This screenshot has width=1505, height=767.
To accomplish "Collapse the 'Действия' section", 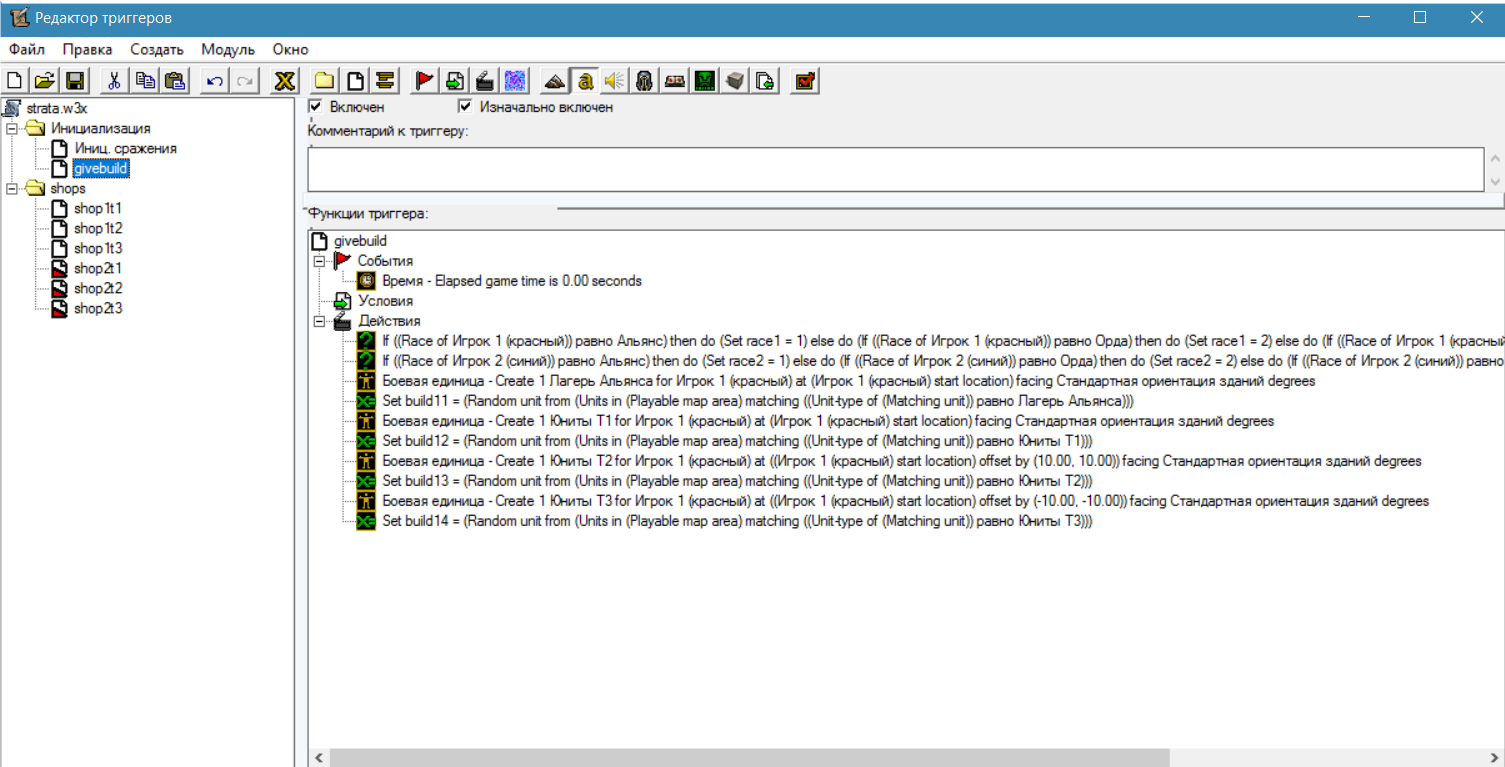I will pos(319,321).
